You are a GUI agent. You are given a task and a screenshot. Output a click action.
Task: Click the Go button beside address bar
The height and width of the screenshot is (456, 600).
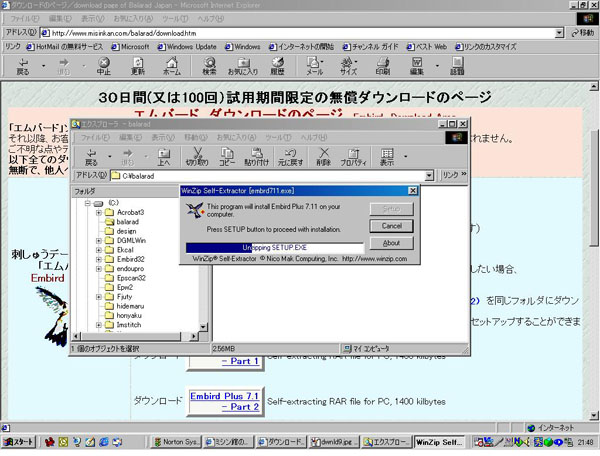coord(582,33)
